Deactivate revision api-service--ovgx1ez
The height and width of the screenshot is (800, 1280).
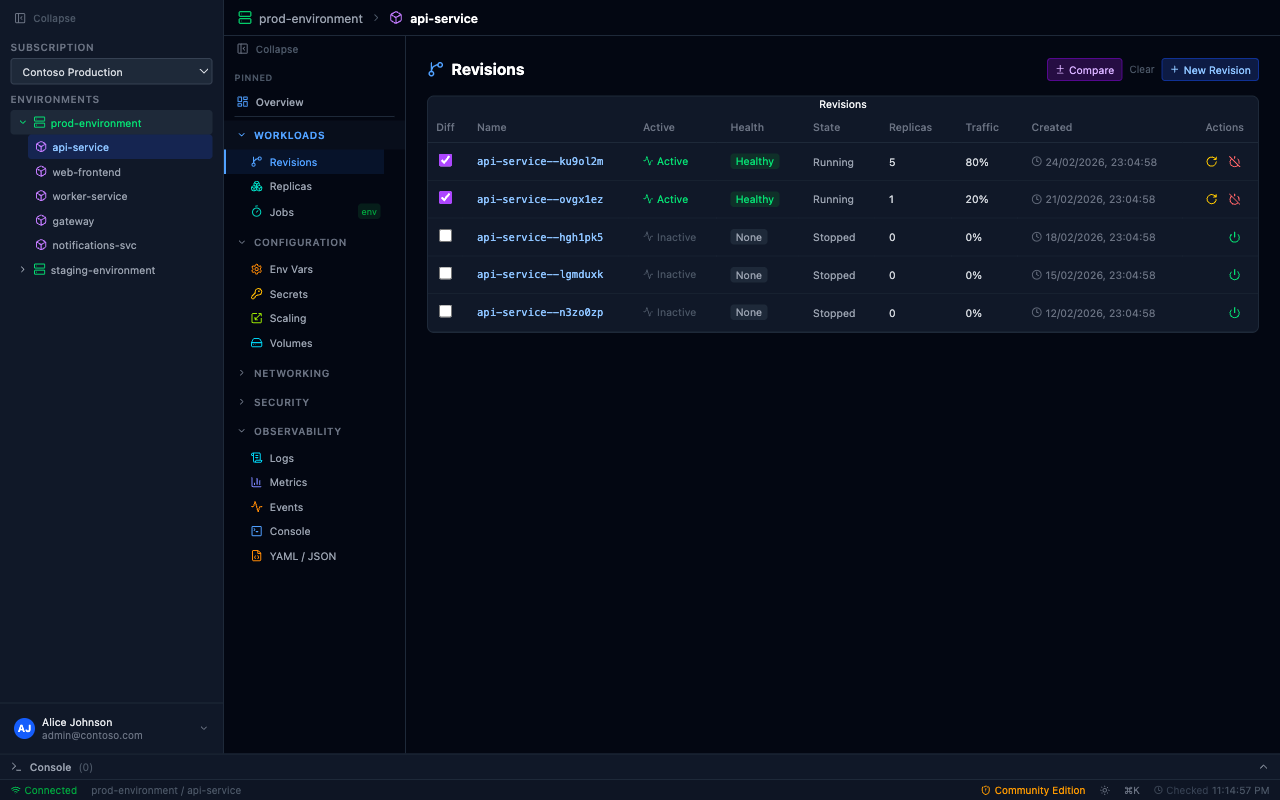click(1235, 199)
